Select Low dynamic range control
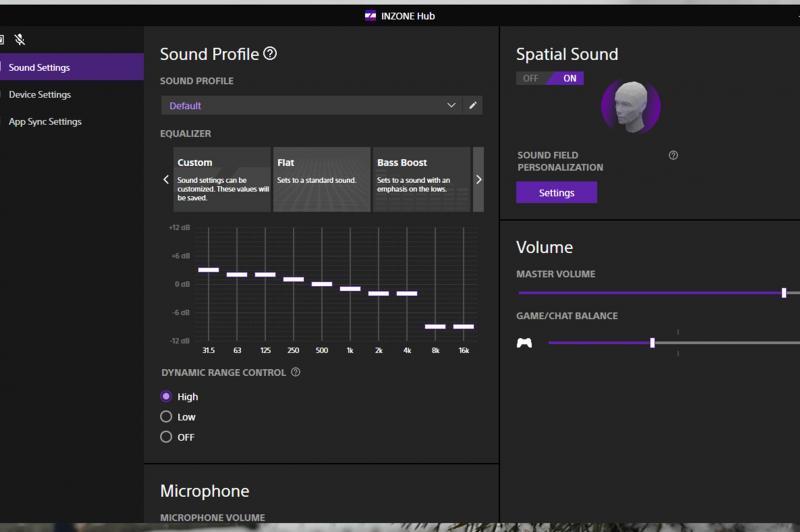 [166, 416]
